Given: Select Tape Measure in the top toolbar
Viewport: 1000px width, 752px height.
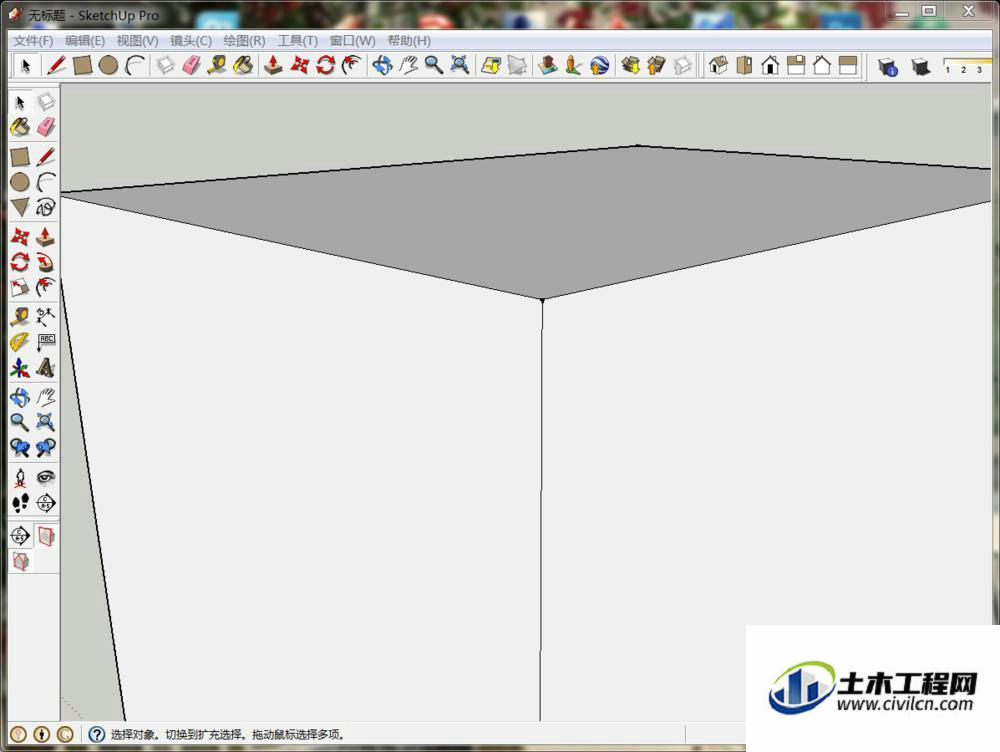Looking at the screenshot, I should tap(217, 65).
